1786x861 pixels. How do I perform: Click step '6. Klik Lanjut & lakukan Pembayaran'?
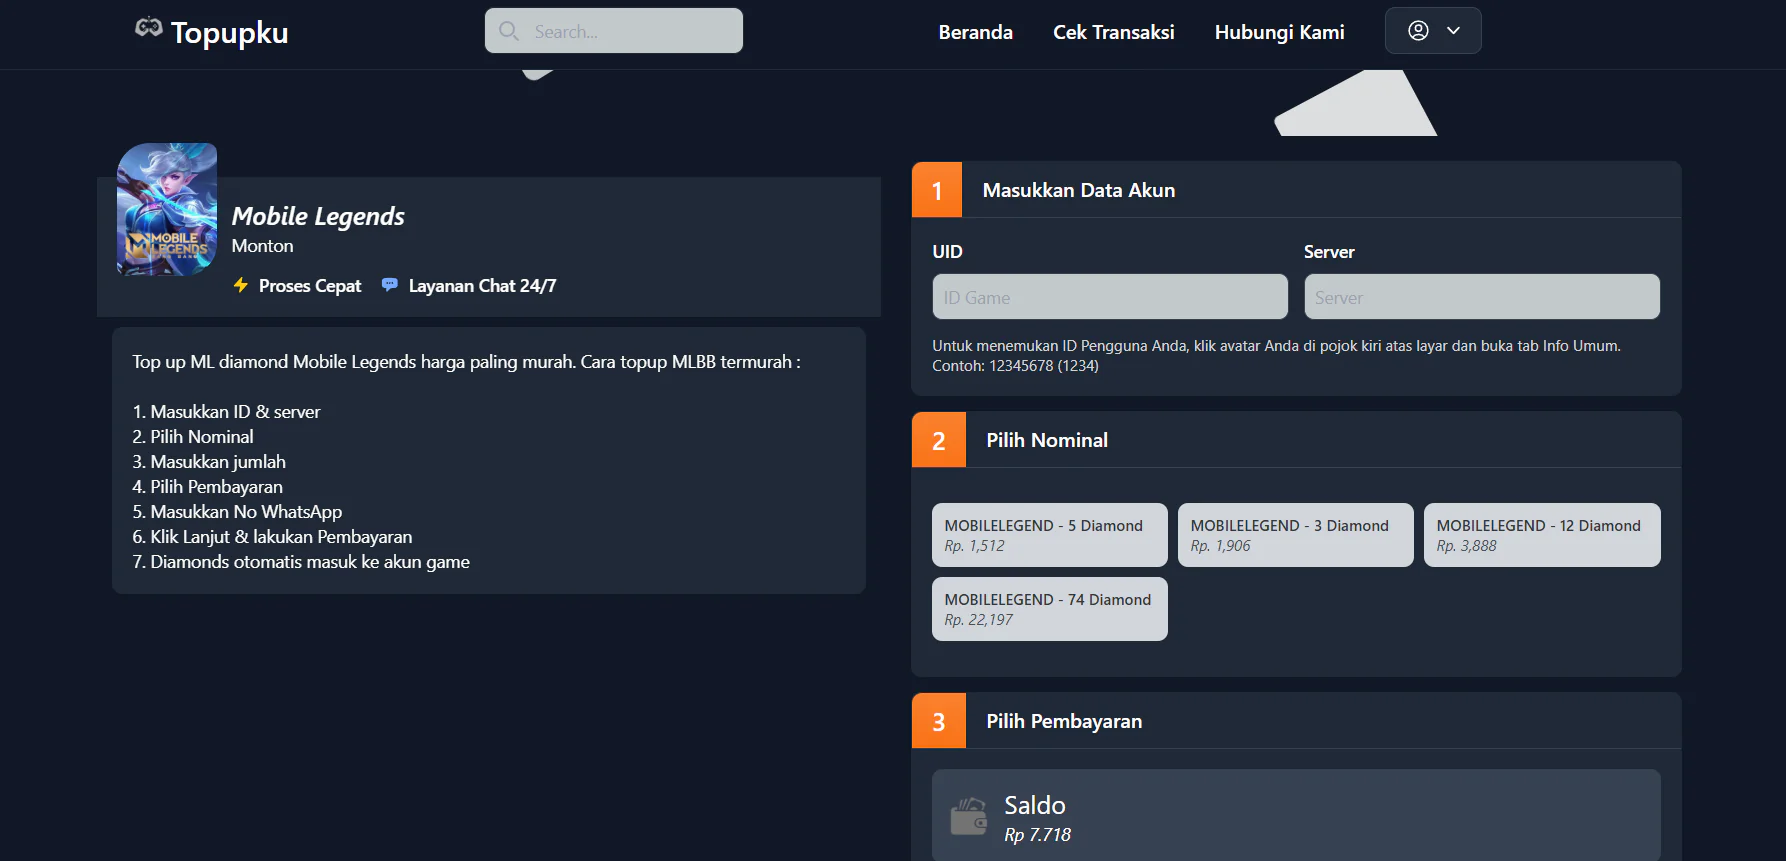tap(272, 537)
